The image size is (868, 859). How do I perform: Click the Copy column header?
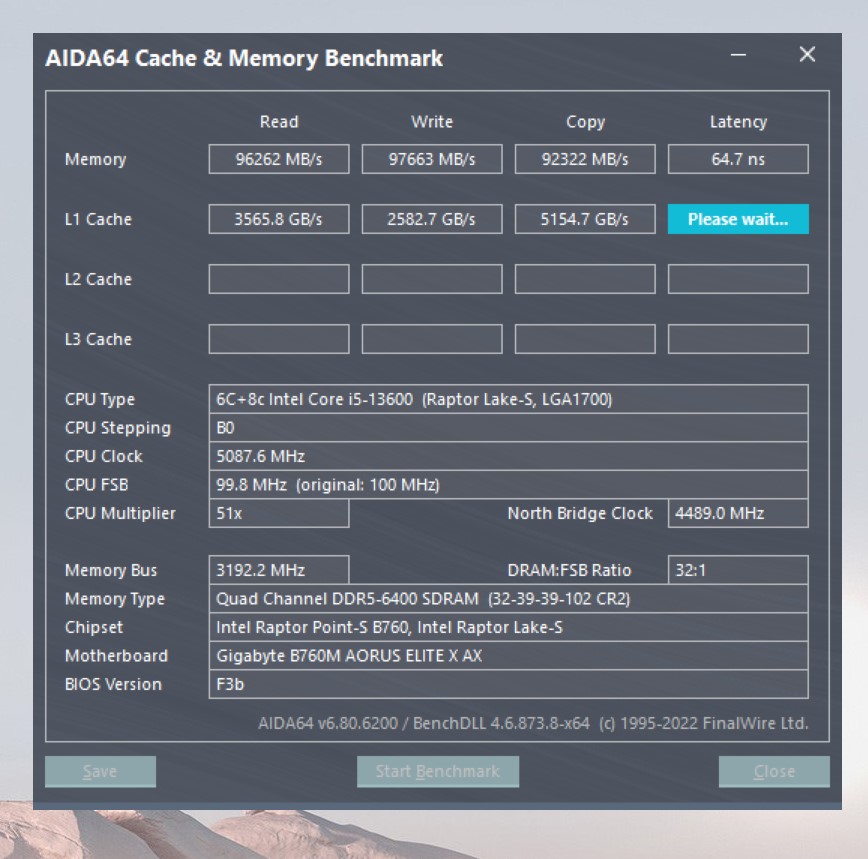click(585, 122)
